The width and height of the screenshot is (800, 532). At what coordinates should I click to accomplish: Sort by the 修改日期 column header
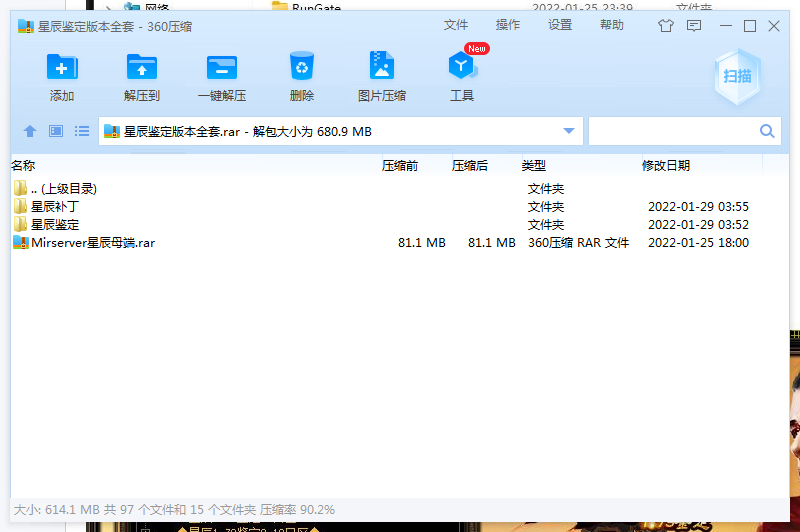tap(666, 165)
